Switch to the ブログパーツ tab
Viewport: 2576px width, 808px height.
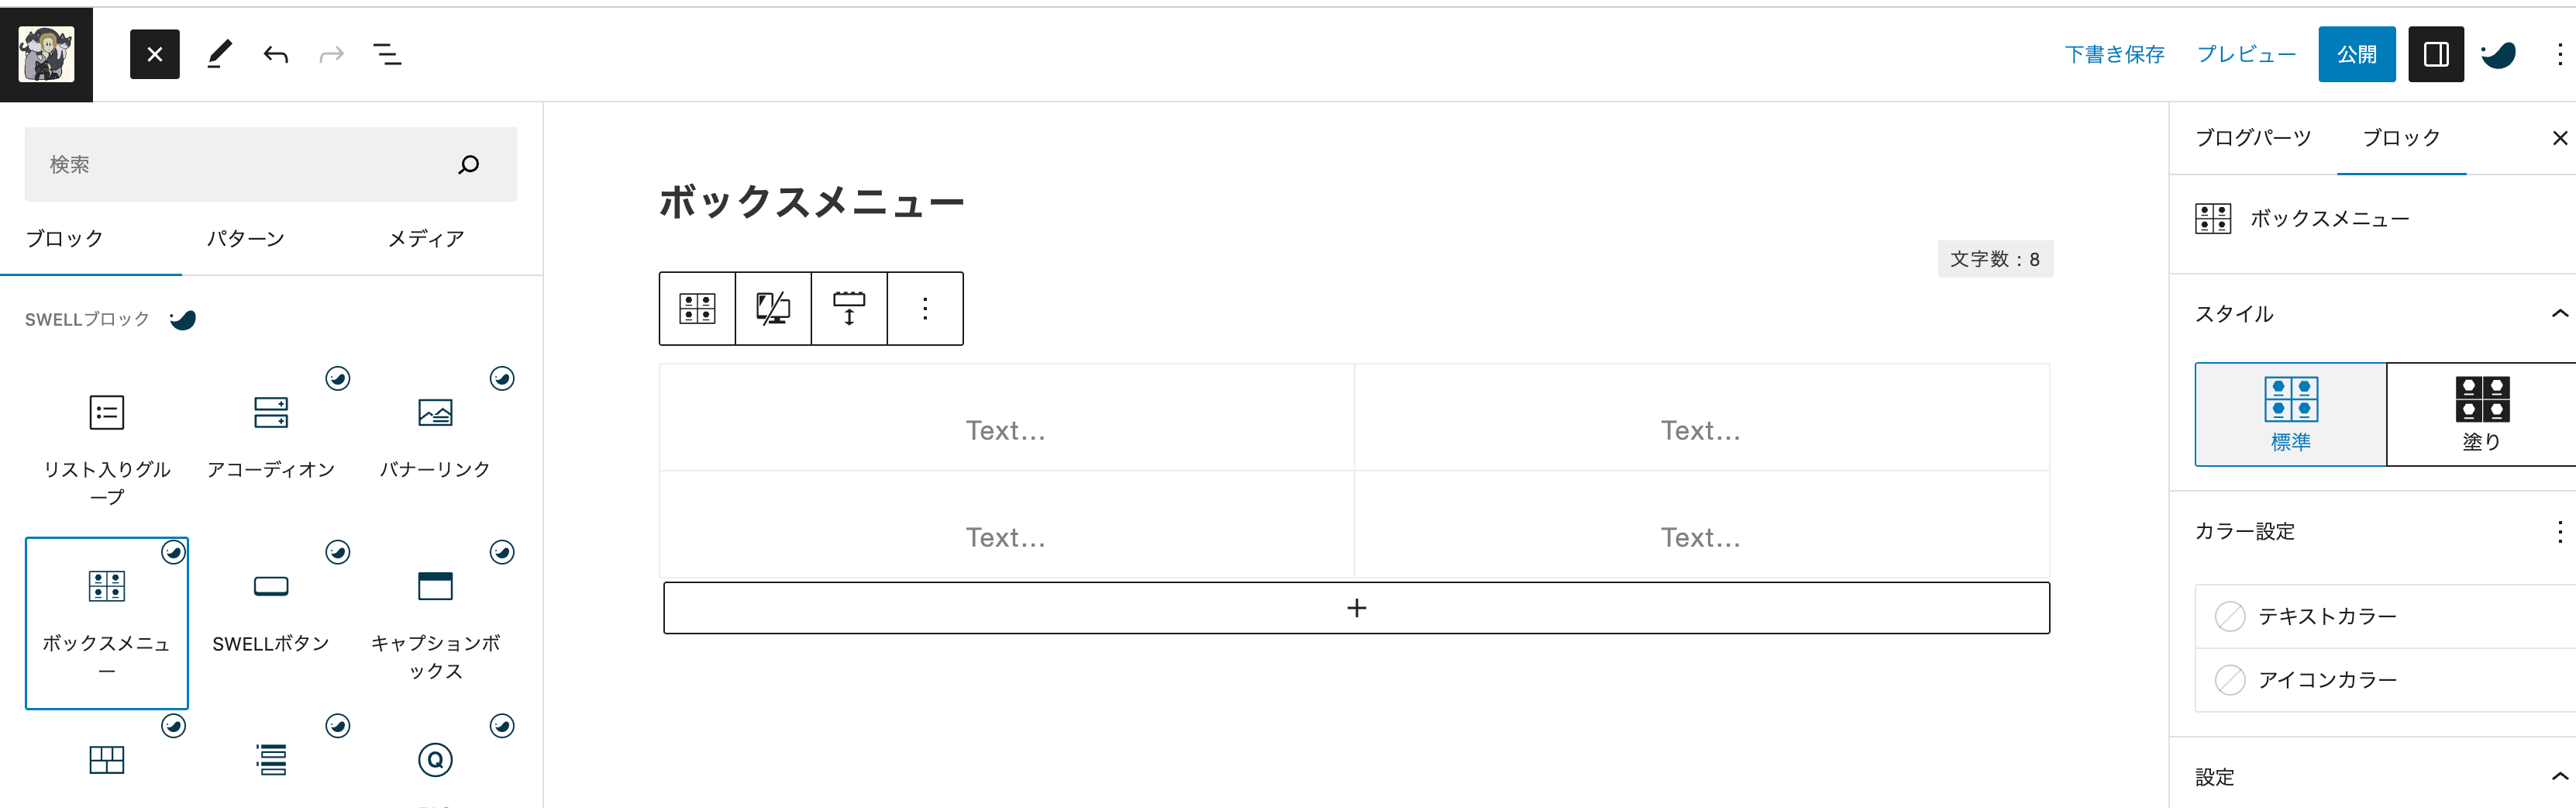(x=2253, y=138)
